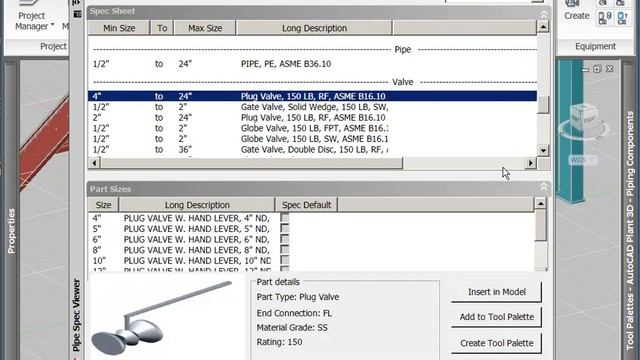Select Gate Valve, Solid Wedge row
This screenshot has width=640, height=360.
(x=312, y=107)
